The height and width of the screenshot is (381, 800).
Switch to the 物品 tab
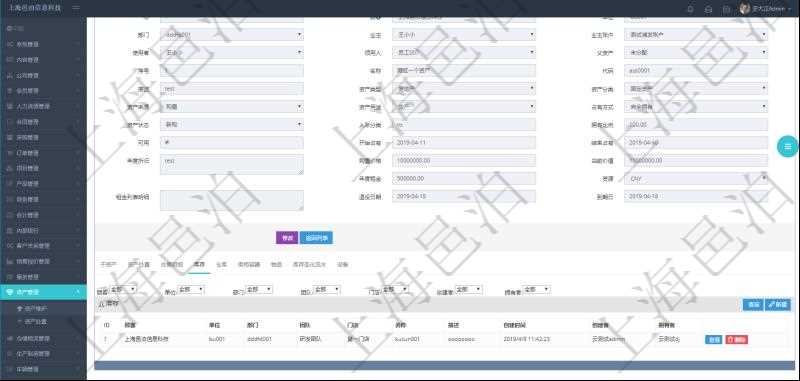276,265
